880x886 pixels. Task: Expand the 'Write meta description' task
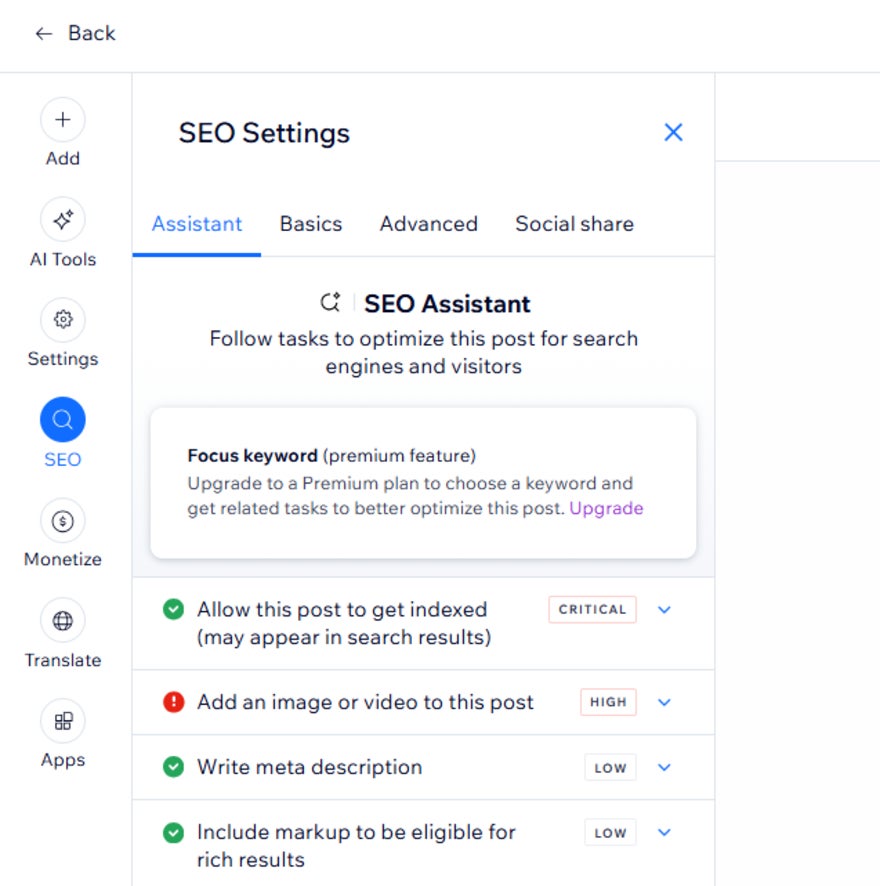coord(664,767)
